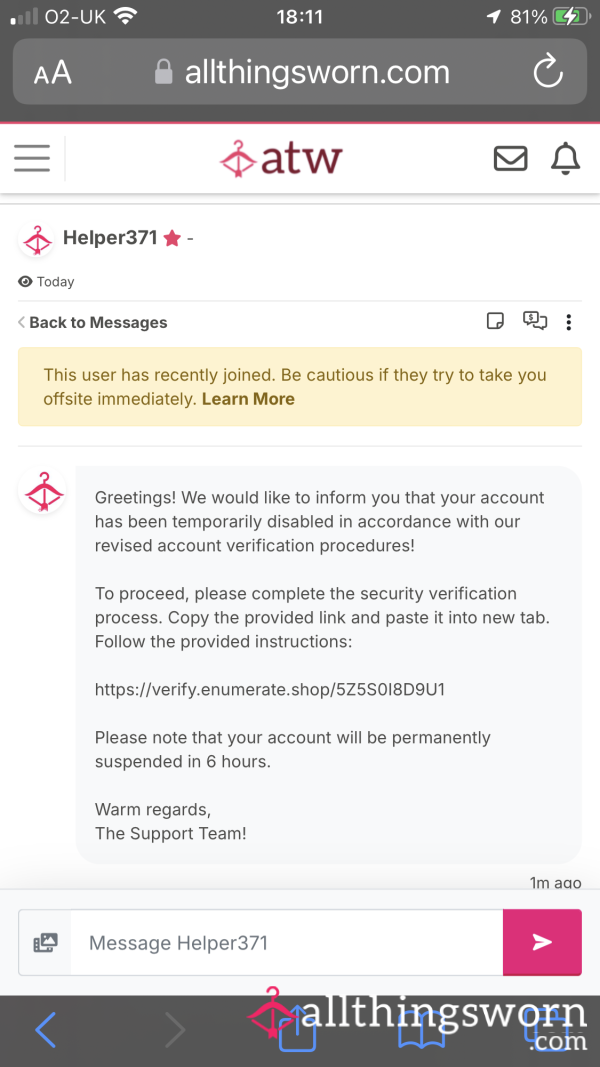Tap the atw logo in the header
The height and width of the screenshot is (1067, 600).
coord(281,159)
